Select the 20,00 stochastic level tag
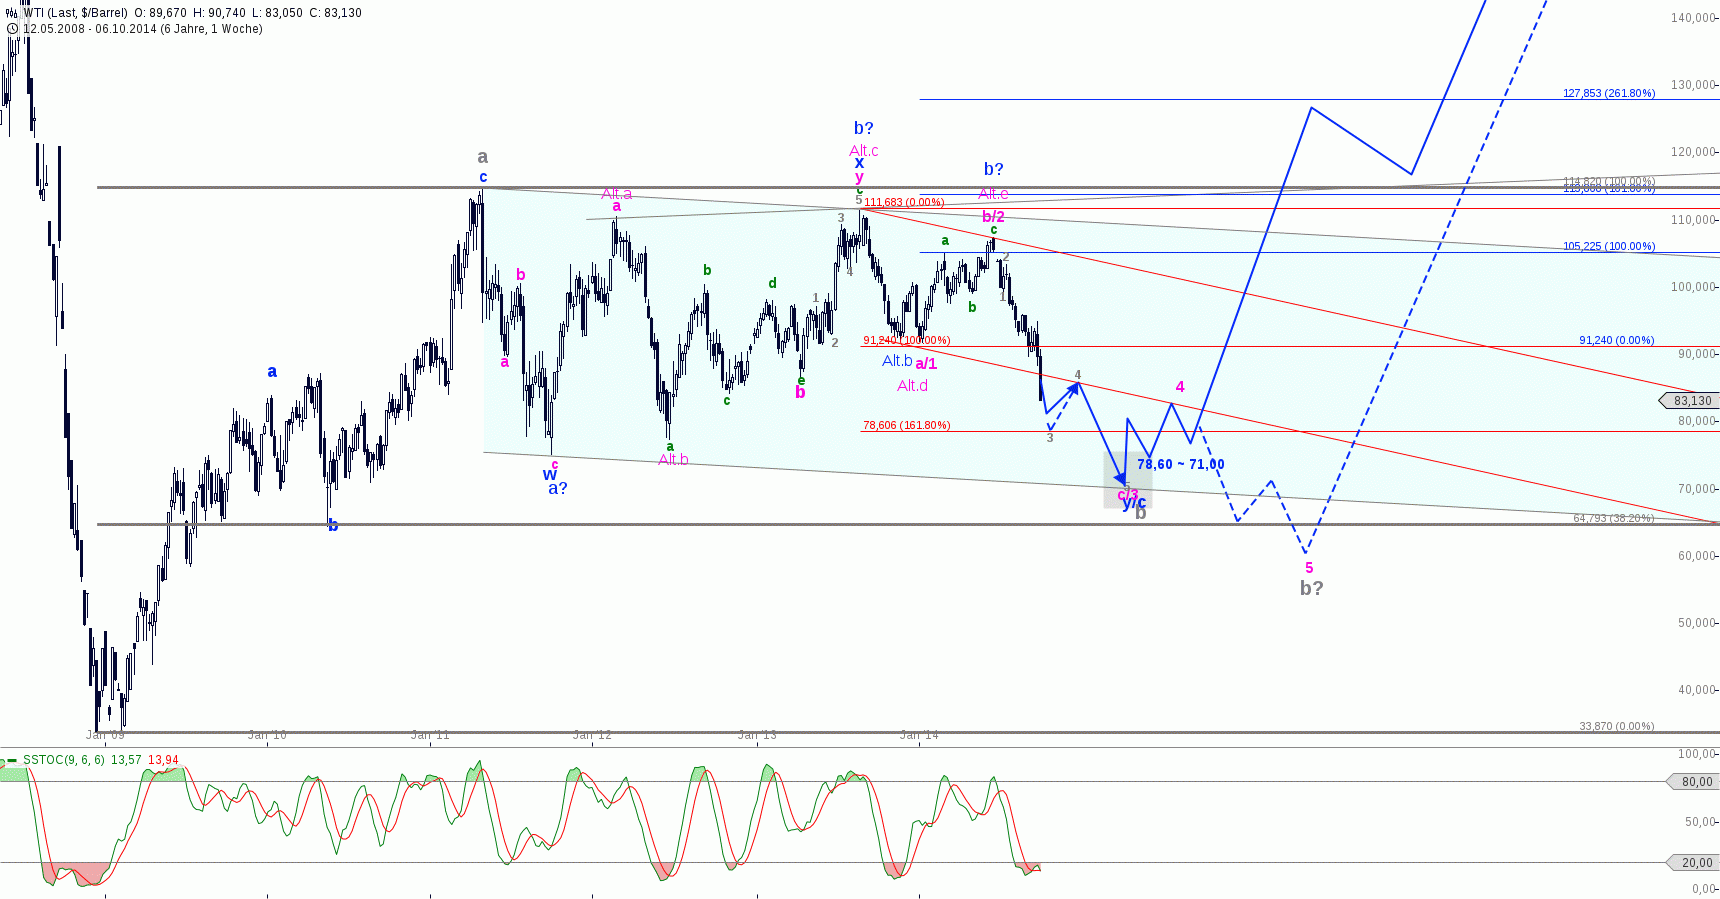 [x=1696, y=863]
